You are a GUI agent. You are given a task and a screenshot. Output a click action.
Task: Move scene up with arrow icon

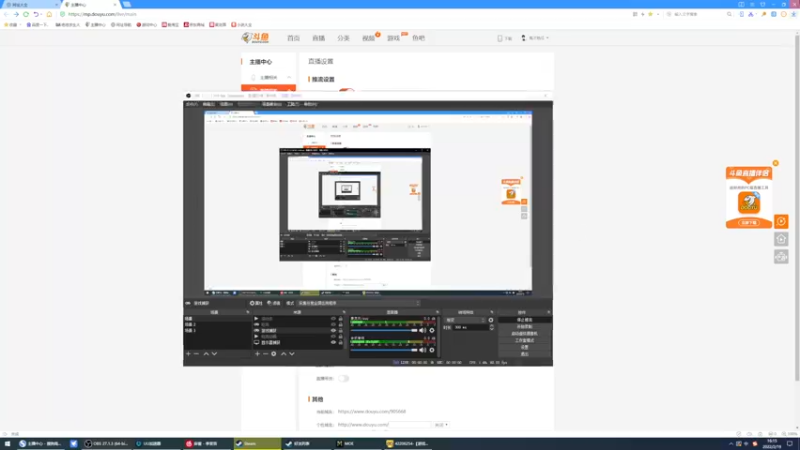tap(206, 354)
